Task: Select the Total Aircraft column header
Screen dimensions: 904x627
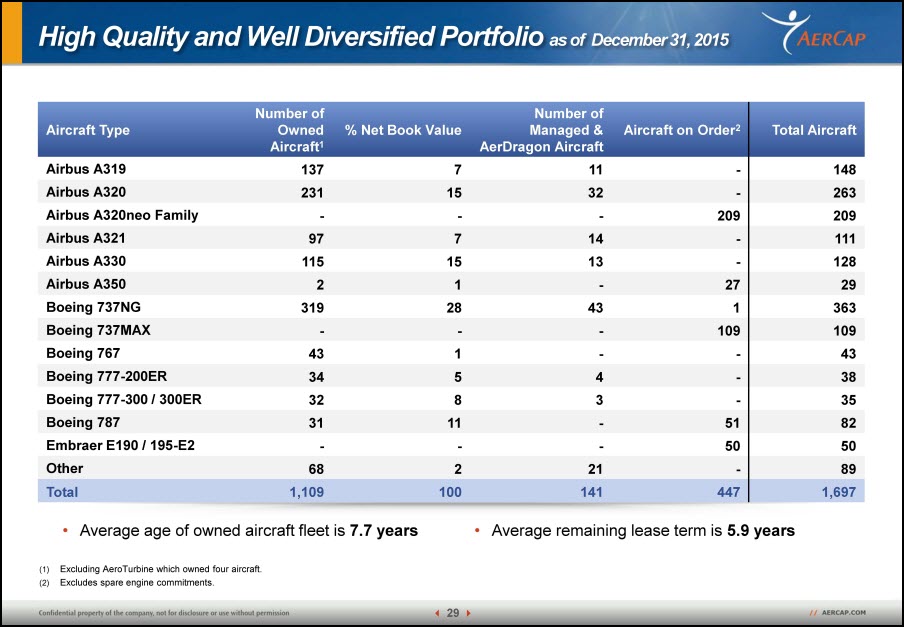Action: coord(814,130)
